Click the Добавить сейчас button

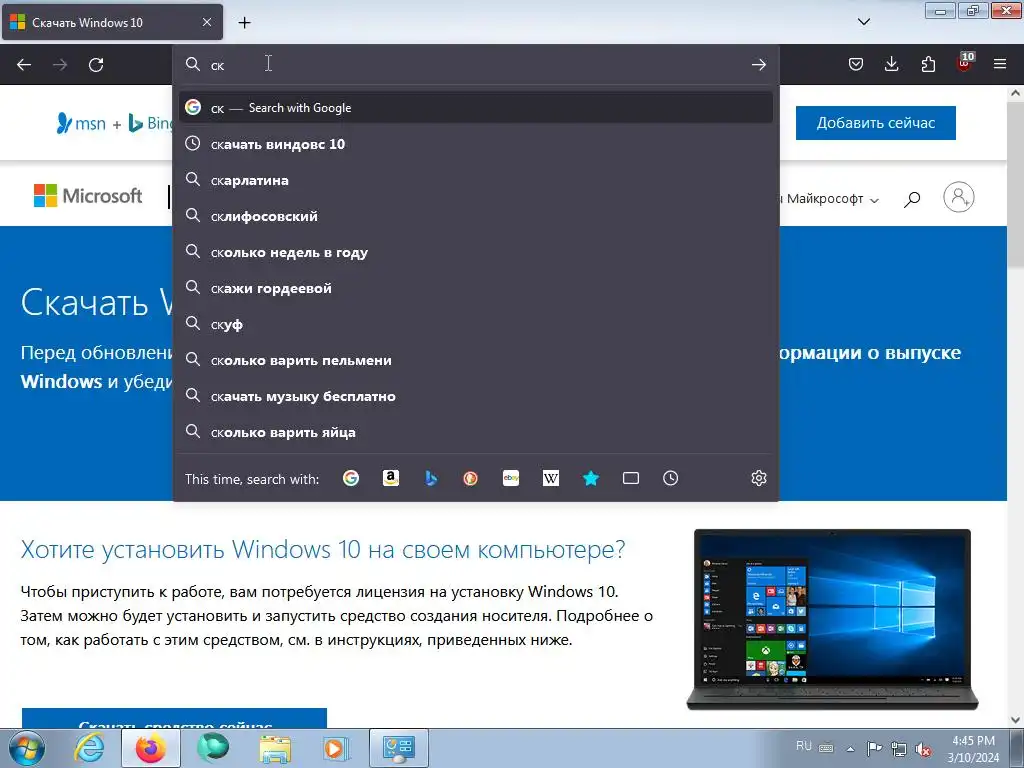875,123
